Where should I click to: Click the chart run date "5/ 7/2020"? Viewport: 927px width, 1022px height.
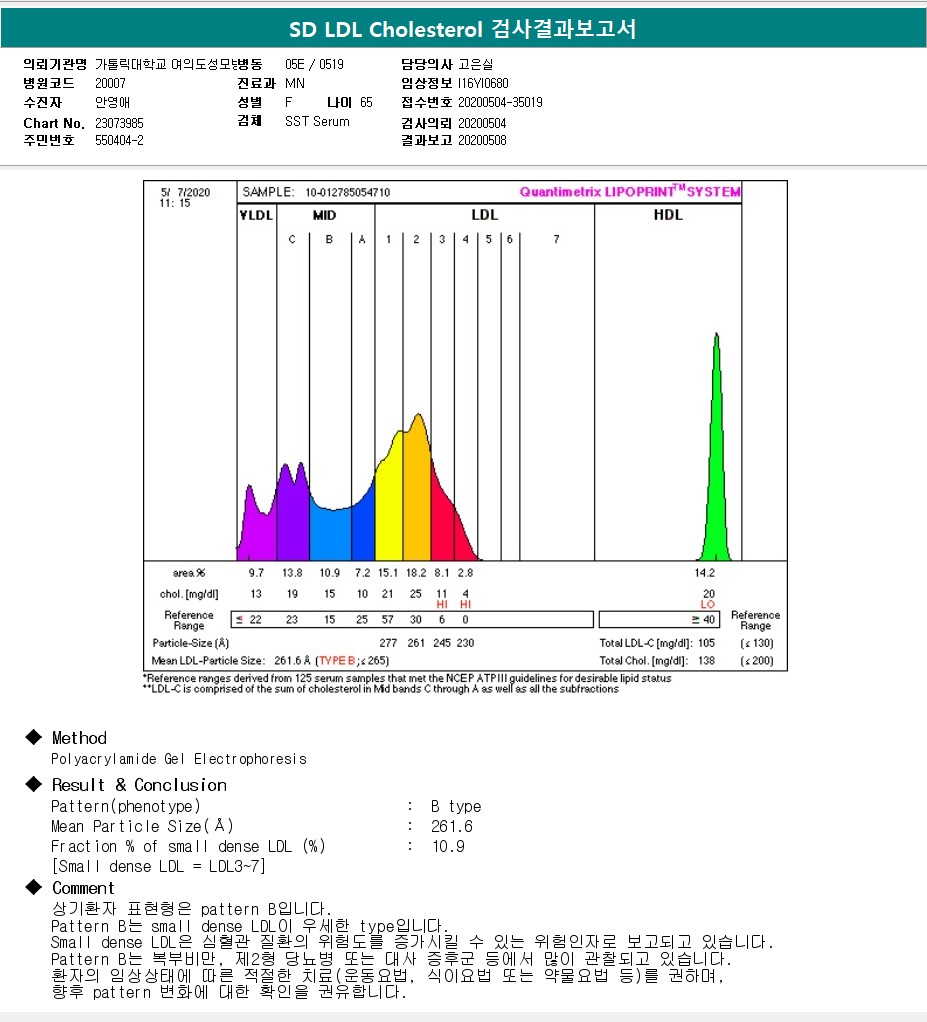[185, 192]
